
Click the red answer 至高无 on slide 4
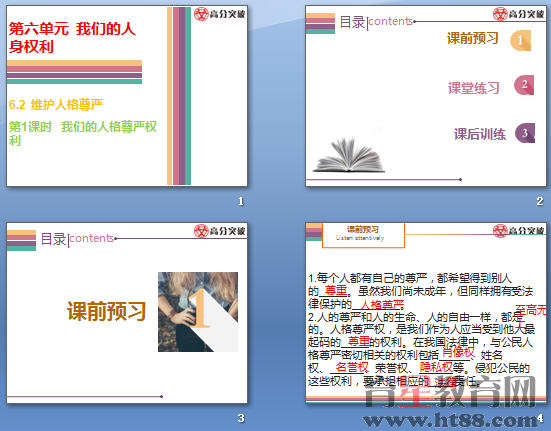click(x=531, y=310)
